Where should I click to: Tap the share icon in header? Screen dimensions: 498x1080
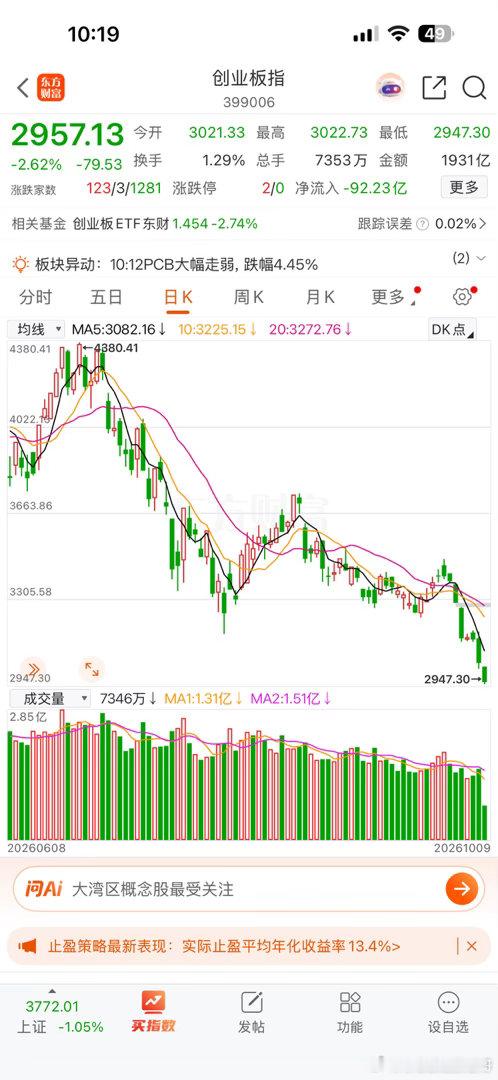click(434, 88)
